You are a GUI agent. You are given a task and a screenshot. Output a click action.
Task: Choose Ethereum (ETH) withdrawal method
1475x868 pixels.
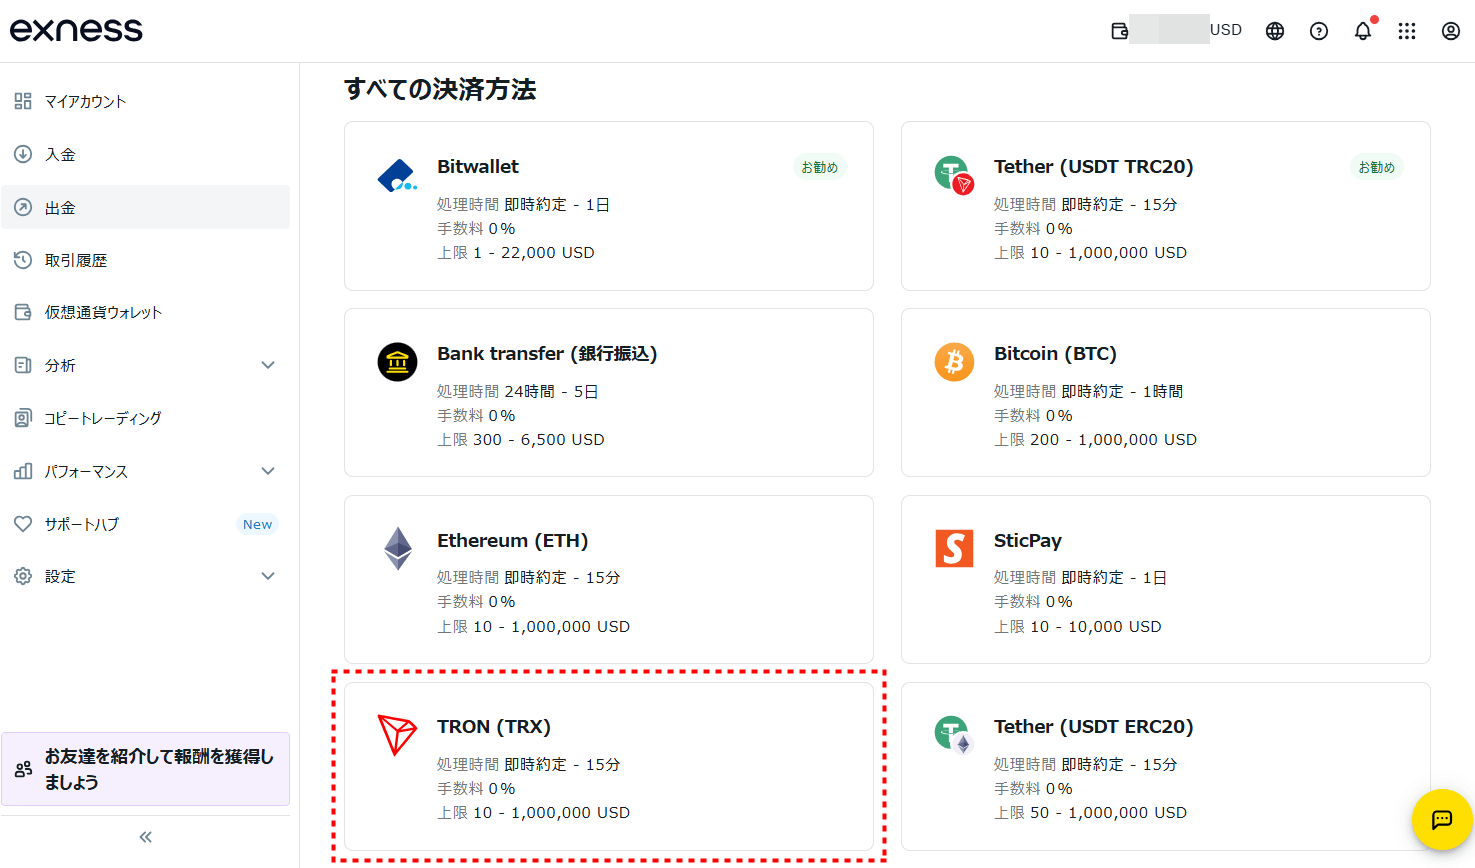pyautogui.click(x=609, y=579)
